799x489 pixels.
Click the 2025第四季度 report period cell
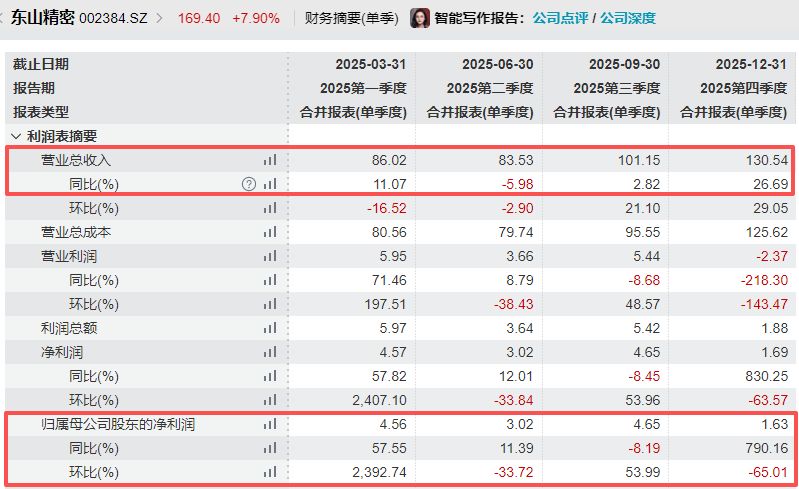tap(743, 88)
